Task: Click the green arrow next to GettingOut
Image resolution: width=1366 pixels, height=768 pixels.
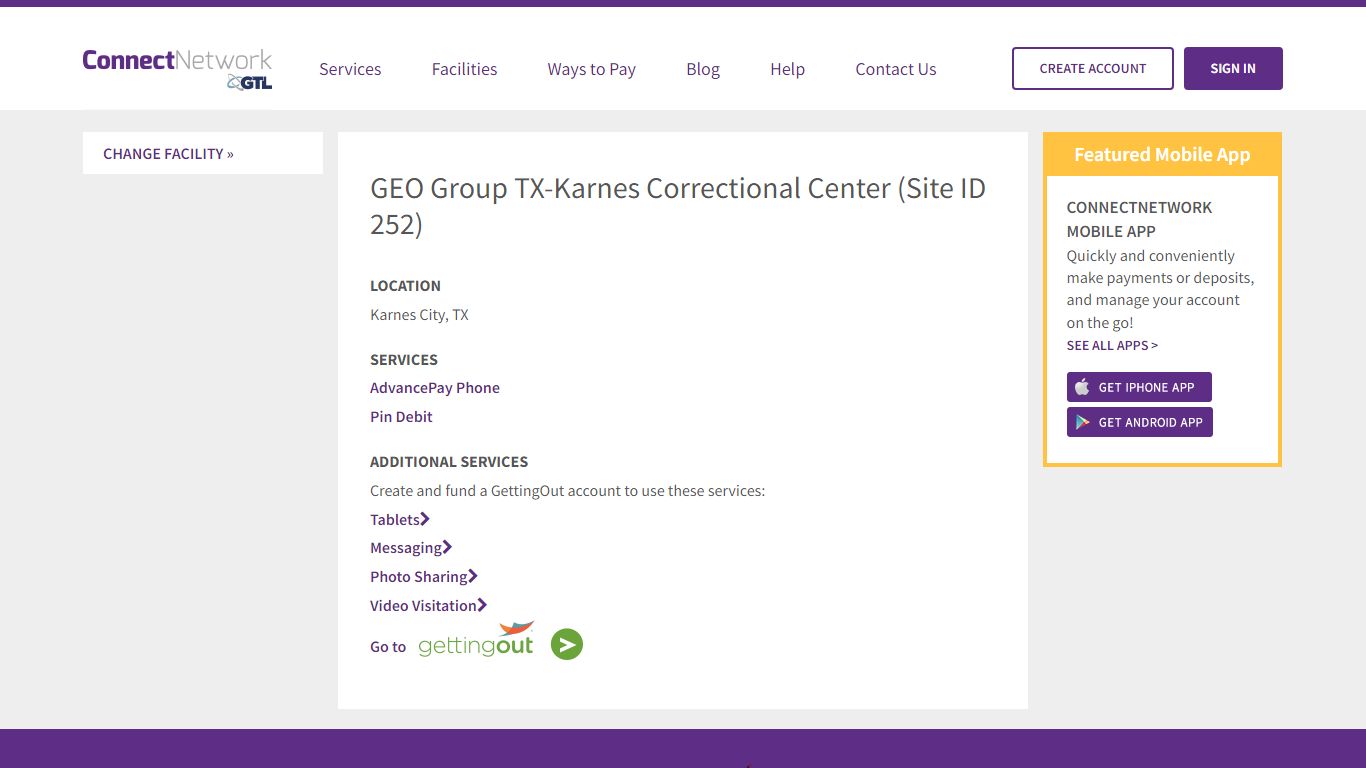Action: tap(567, 645)
